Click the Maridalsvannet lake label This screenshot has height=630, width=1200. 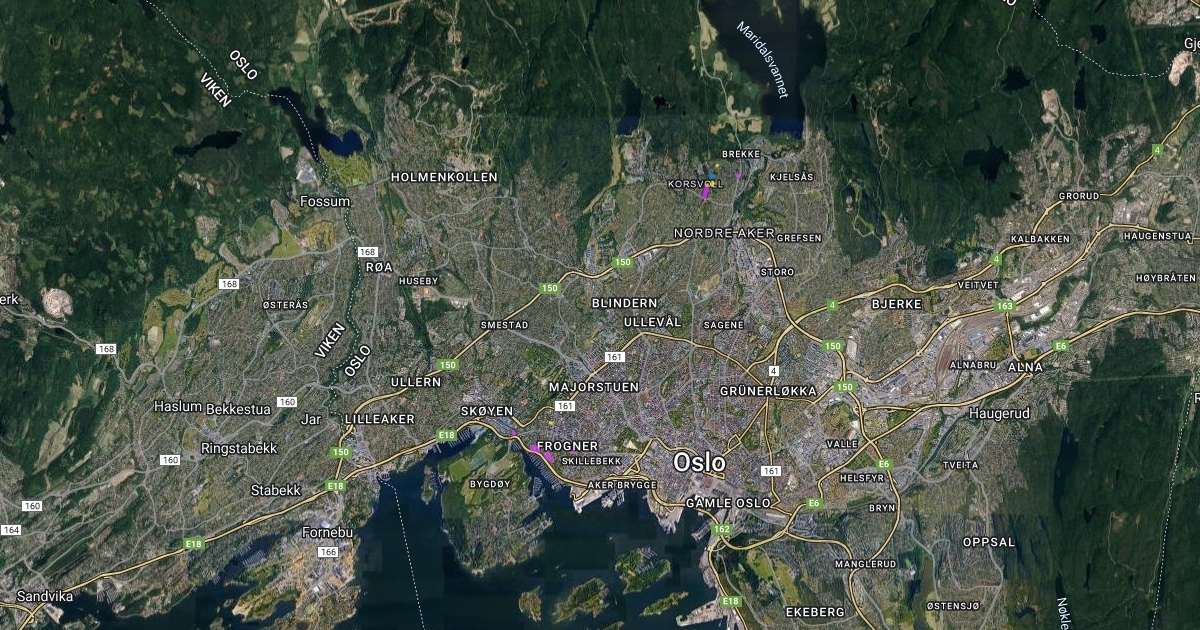(x=763, y=60)
